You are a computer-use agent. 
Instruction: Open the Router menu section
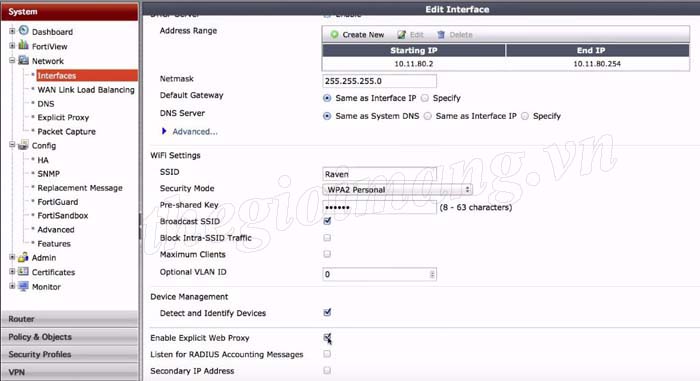pyautogui.click(x=70, y=319)
